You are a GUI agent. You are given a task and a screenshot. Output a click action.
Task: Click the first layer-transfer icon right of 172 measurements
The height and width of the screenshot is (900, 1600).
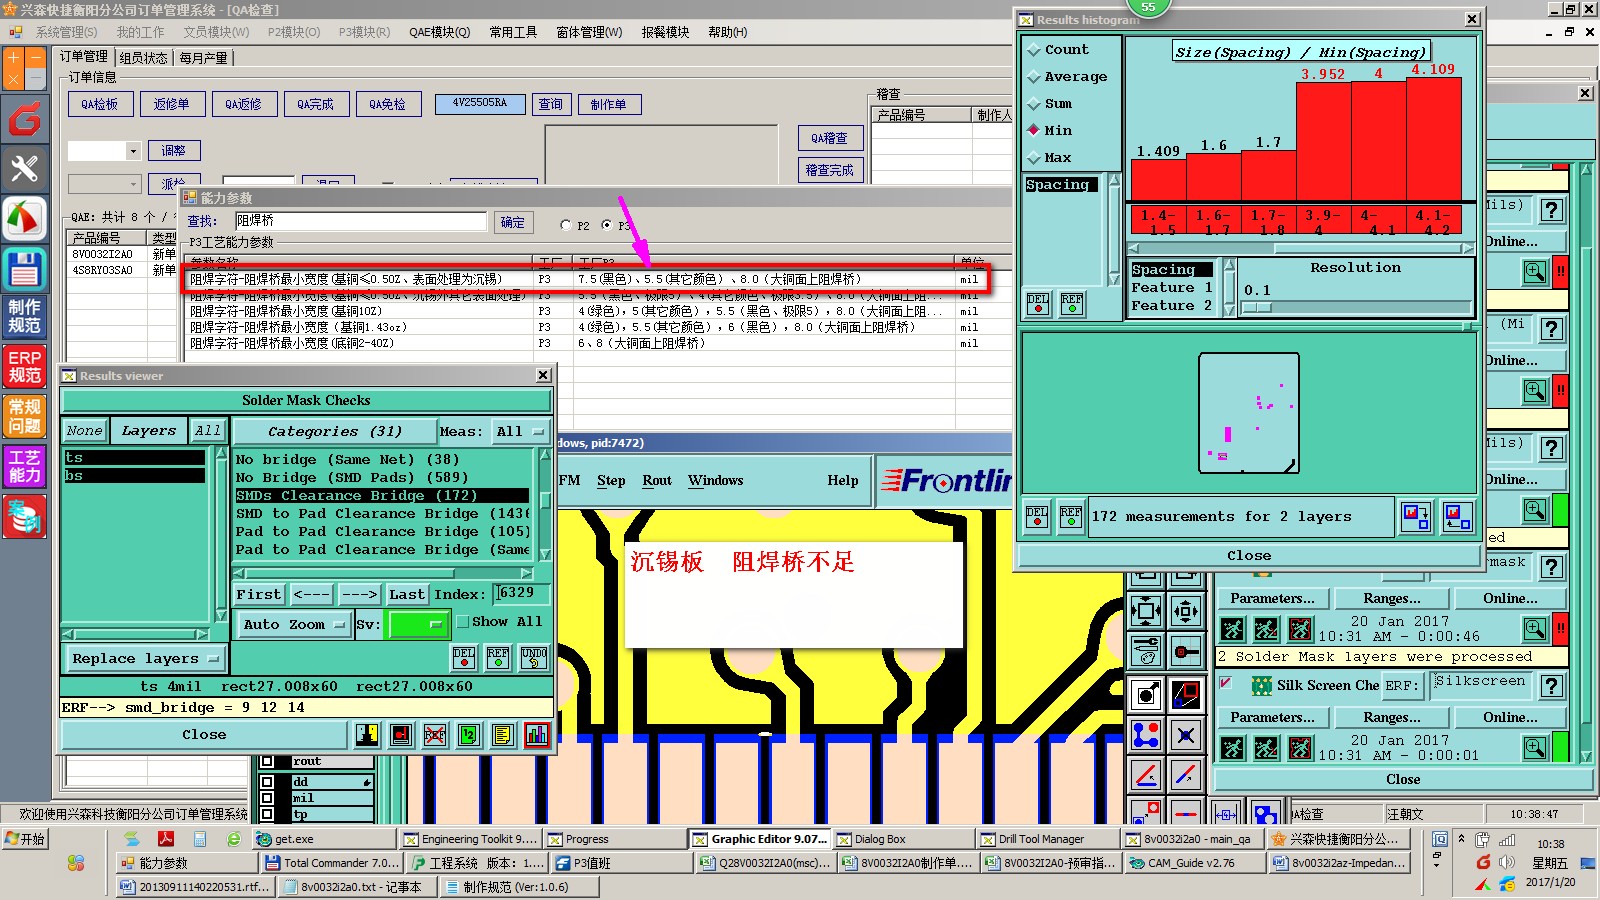[x=1416, y=517]
